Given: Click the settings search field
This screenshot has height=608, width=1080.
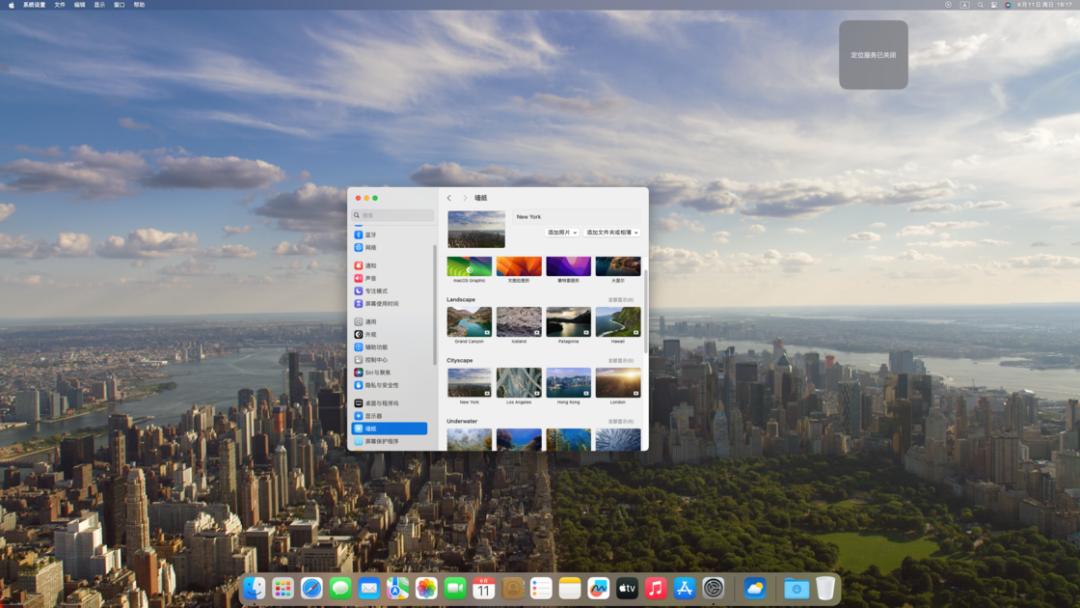Looking at the screenshot, I should 392,215.
